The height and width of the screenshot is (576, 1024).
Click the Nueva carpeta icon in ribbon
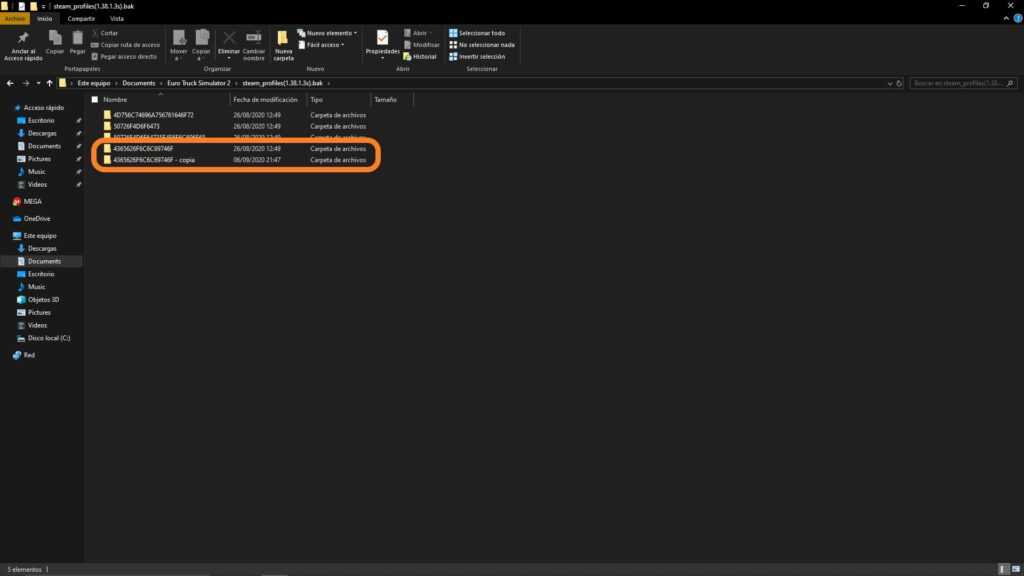coord(283,40)
